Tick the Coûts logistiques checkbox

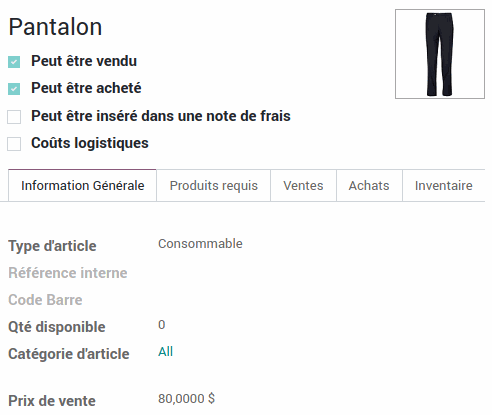pyautogui.click(x=14, y=144)
